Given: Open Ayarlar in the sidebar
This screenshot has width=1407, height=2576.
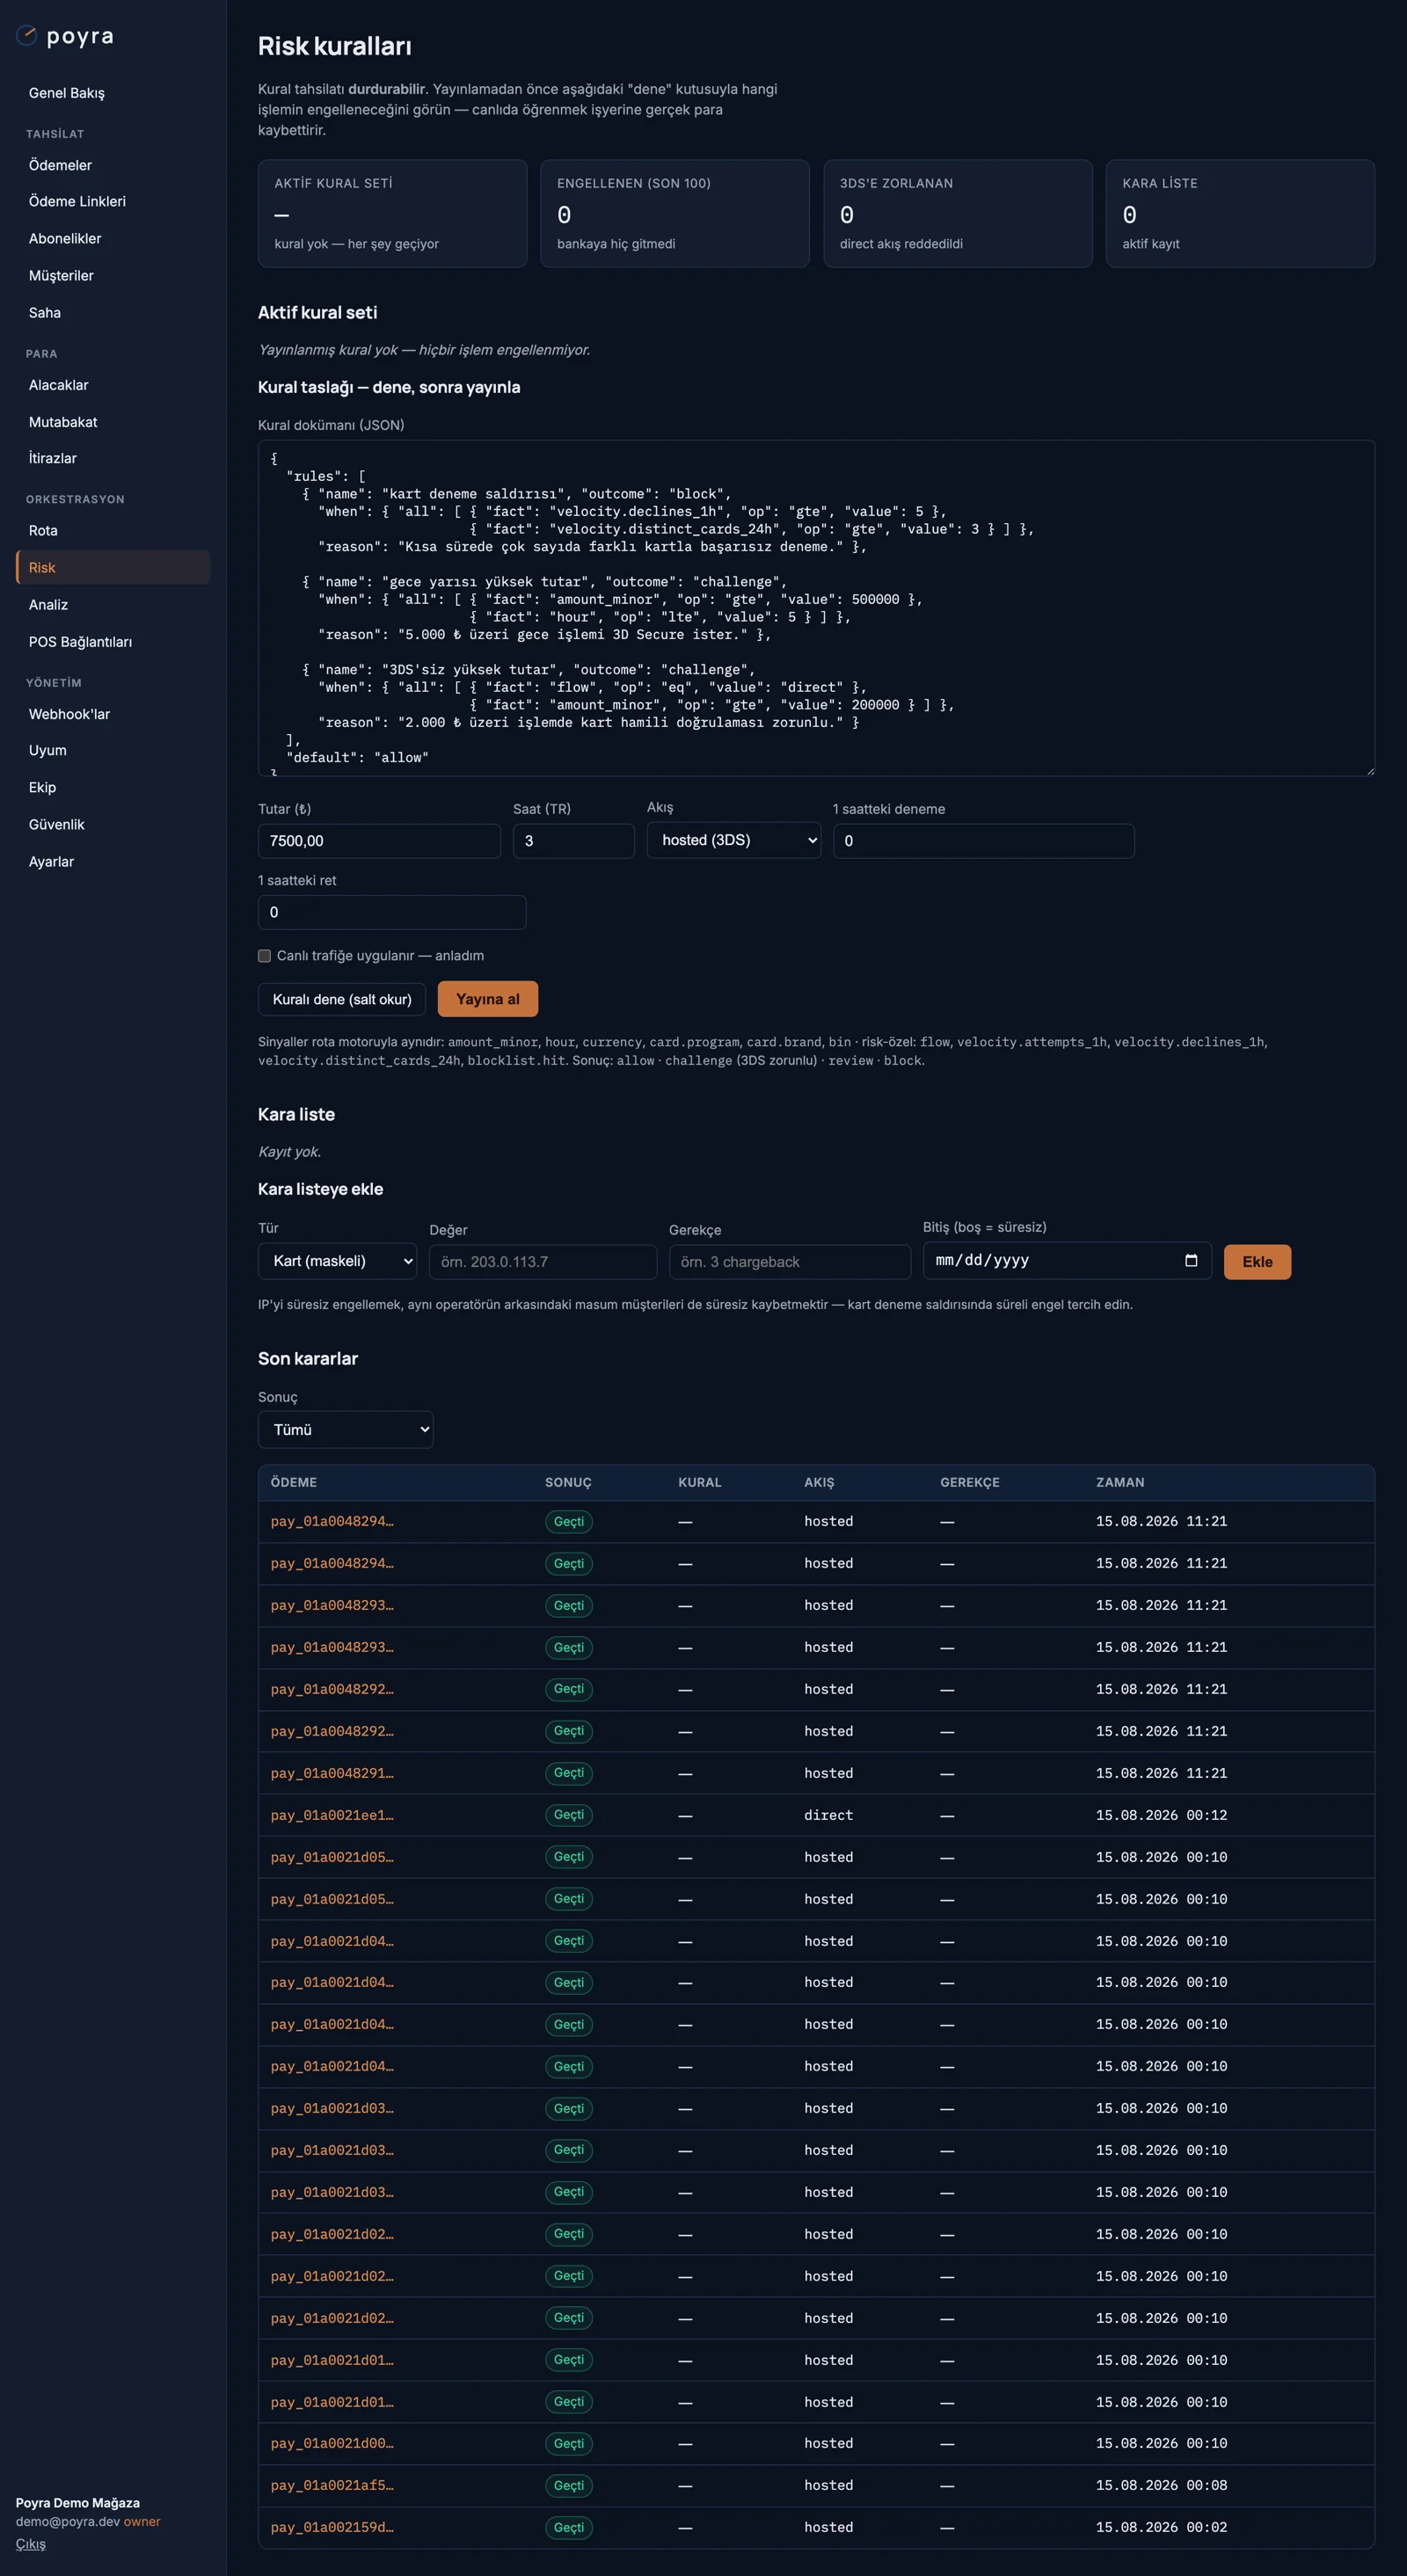Looking at the screenshot, I should [113, 861].
